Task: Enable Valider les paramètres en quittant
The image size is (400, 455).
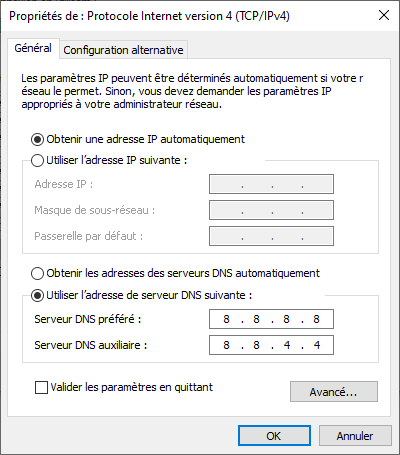Action: (41, 387)
